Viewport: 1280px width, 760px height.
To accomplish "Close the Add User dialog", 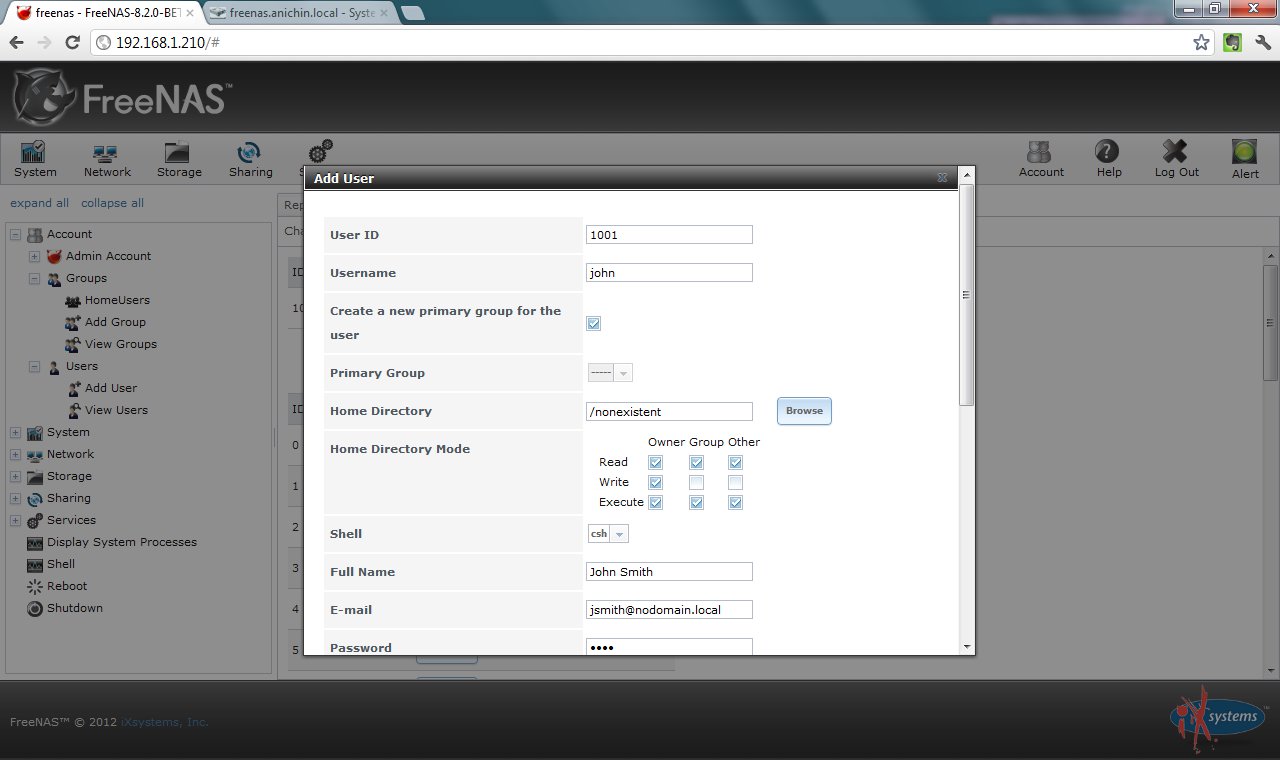I will [942, 178].
